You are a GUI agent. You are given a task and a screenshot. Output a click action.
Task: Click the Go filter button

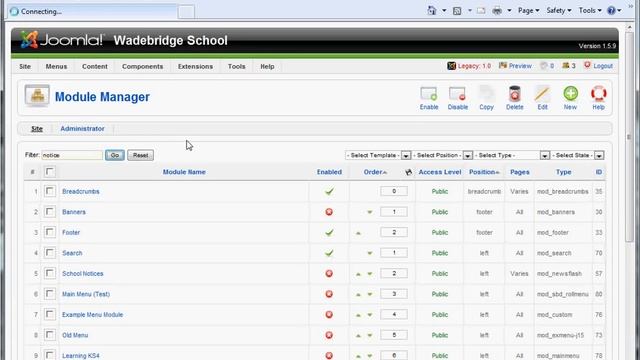[x=115, y=155]
